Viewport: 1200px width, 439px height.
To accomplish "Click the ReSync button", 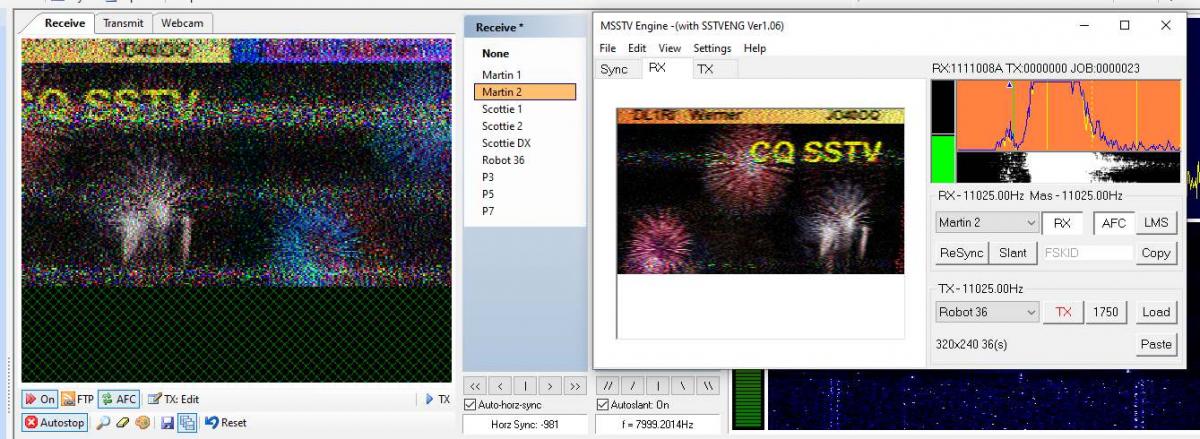I will tap(962, 253).
